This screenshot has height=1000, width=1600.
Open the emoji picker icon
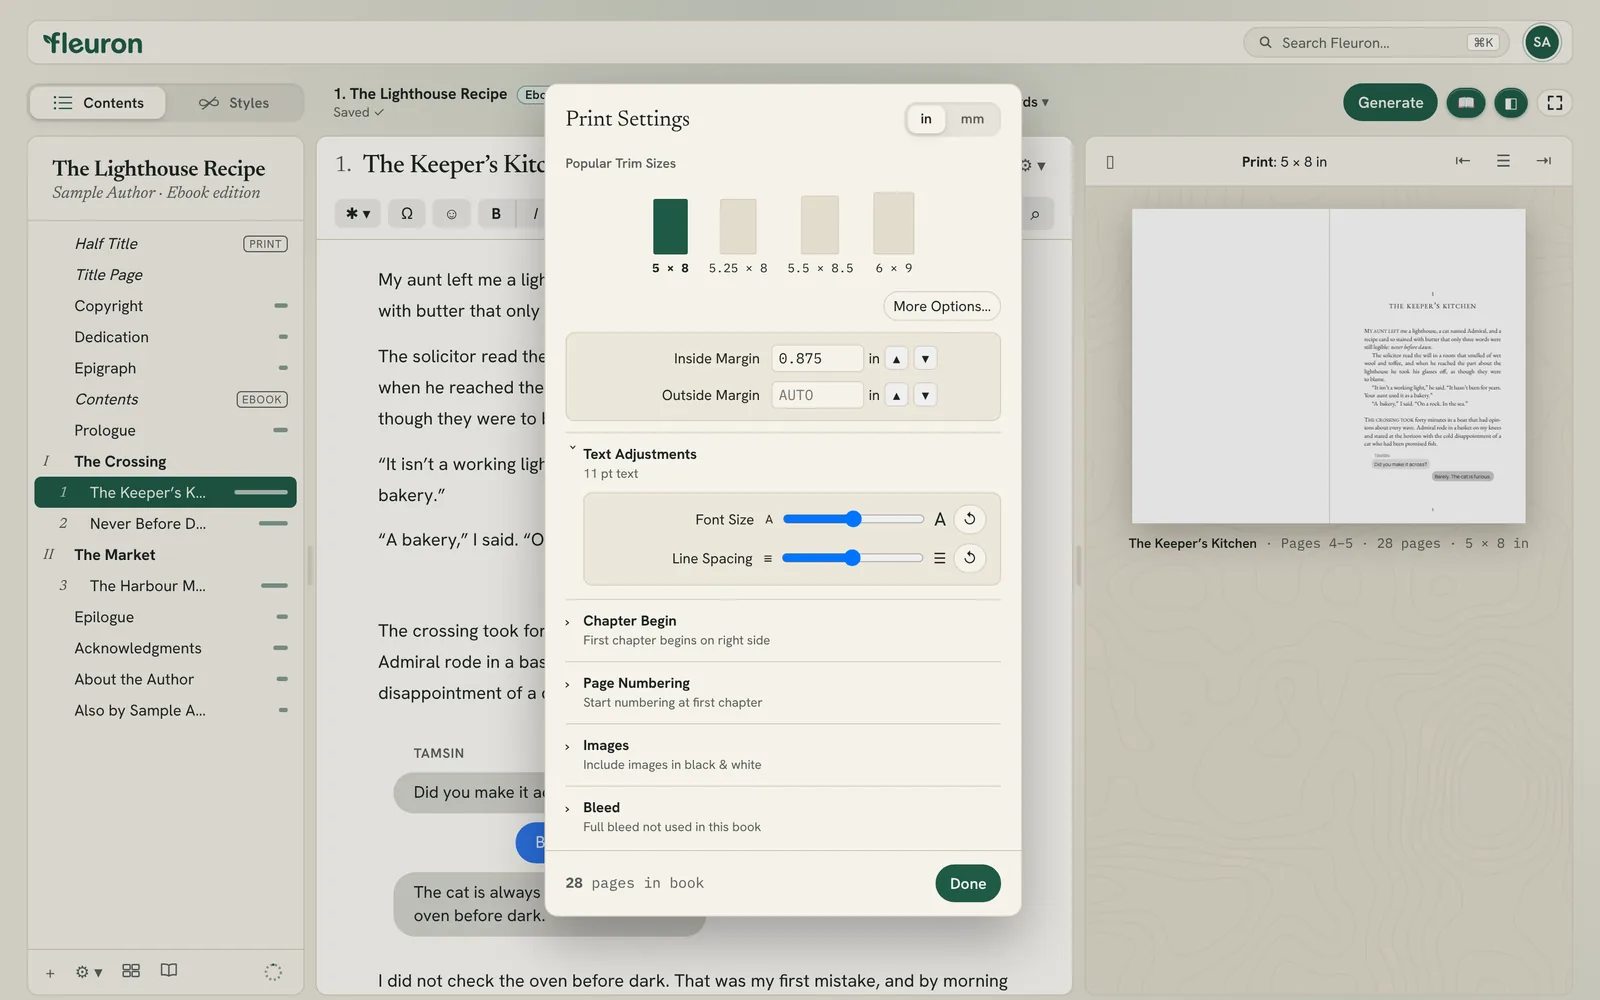pos(451,213)
